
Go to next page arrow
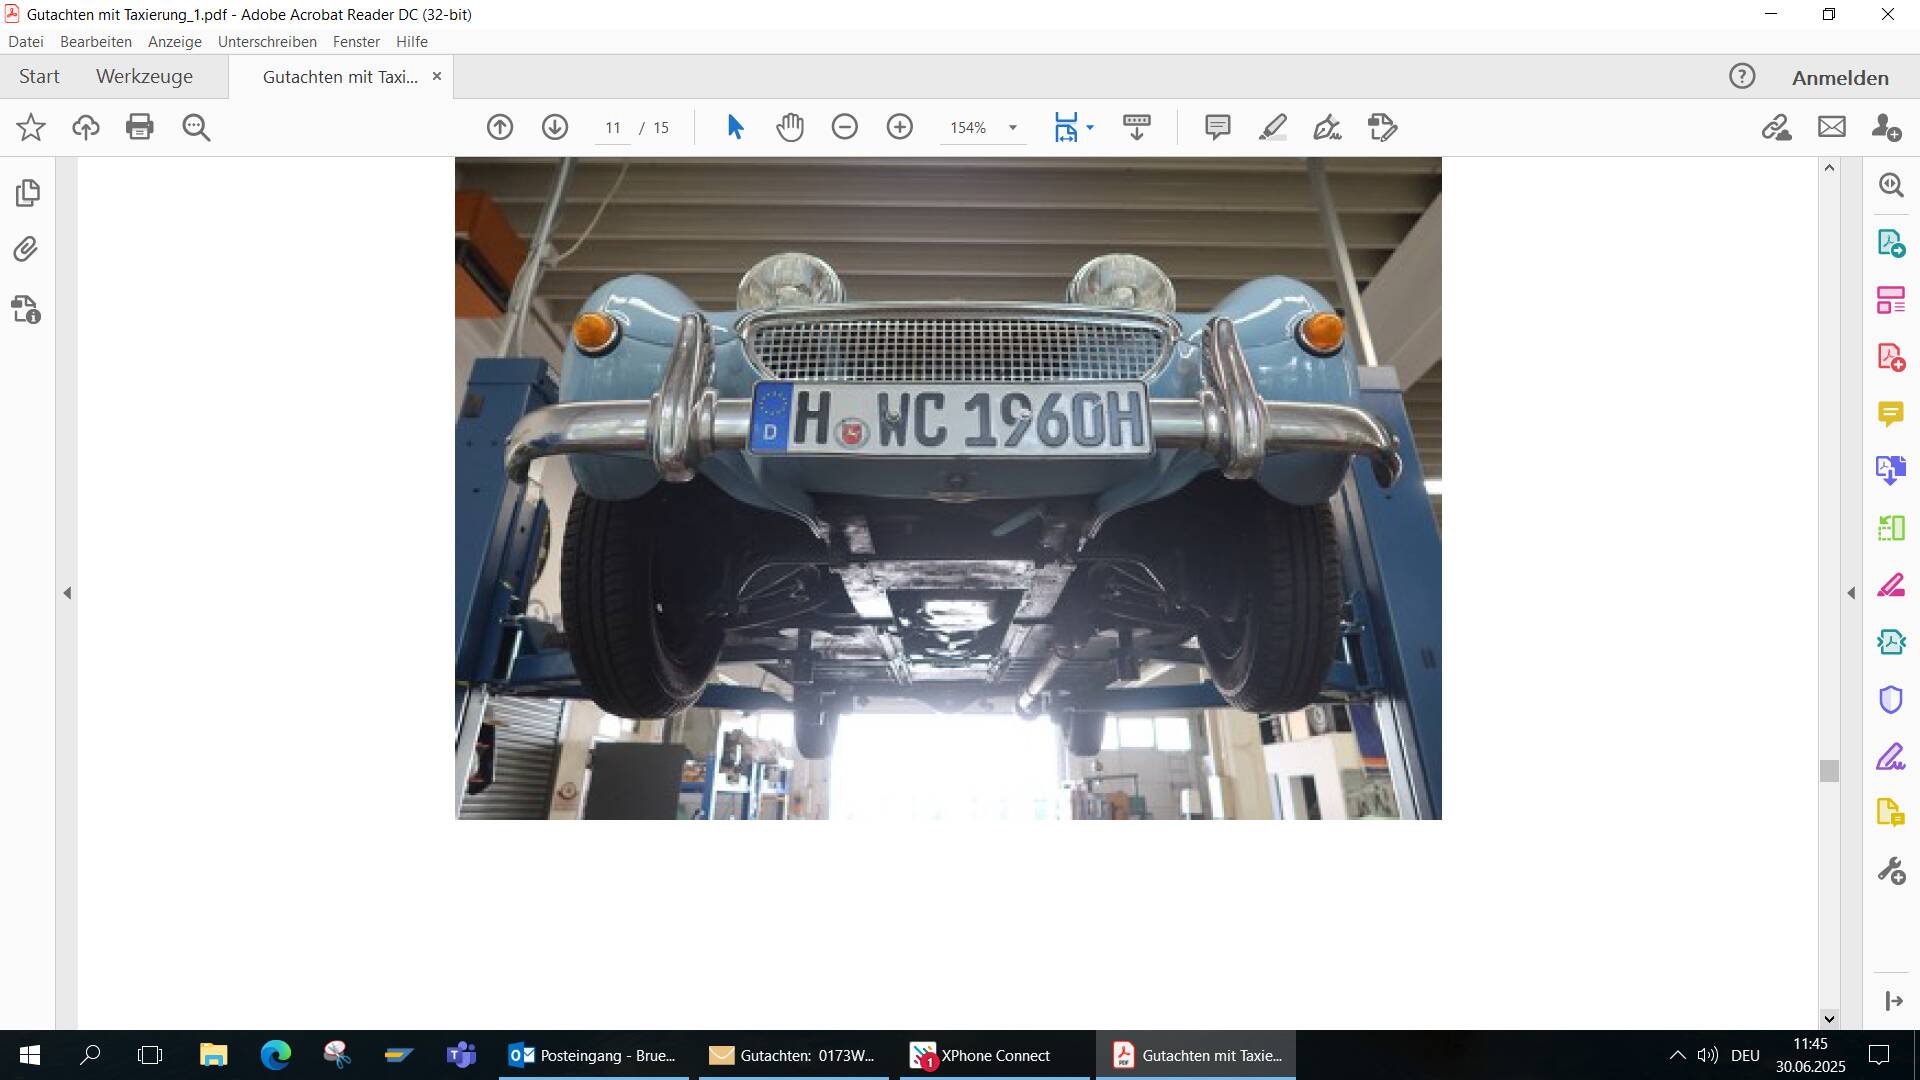pos(555,127)
